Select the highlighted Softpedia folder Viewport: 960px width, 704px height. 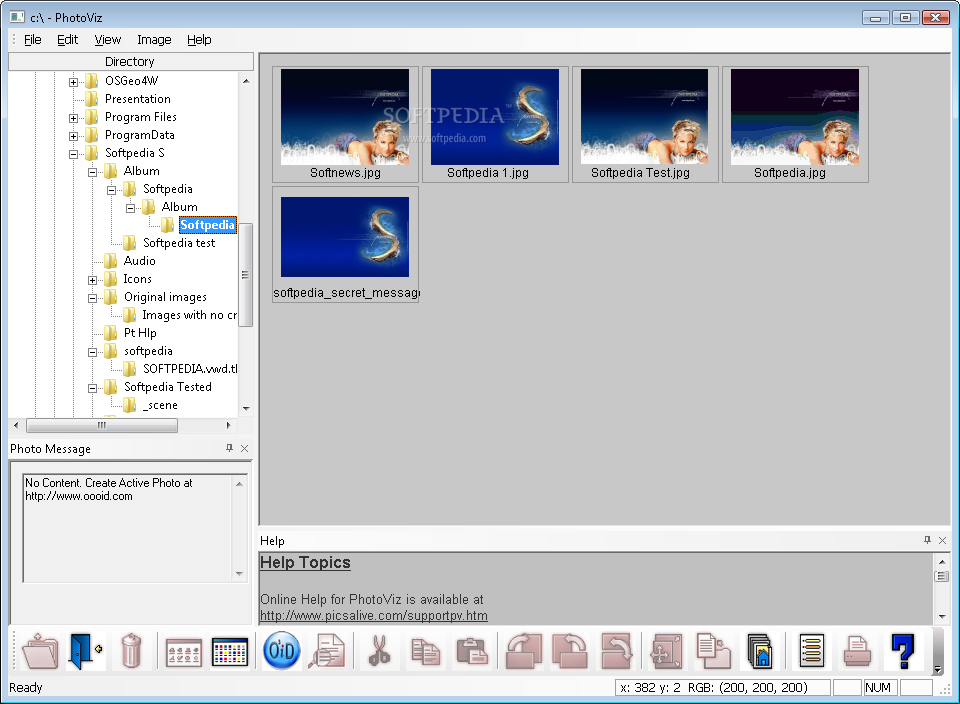point(207,225)
